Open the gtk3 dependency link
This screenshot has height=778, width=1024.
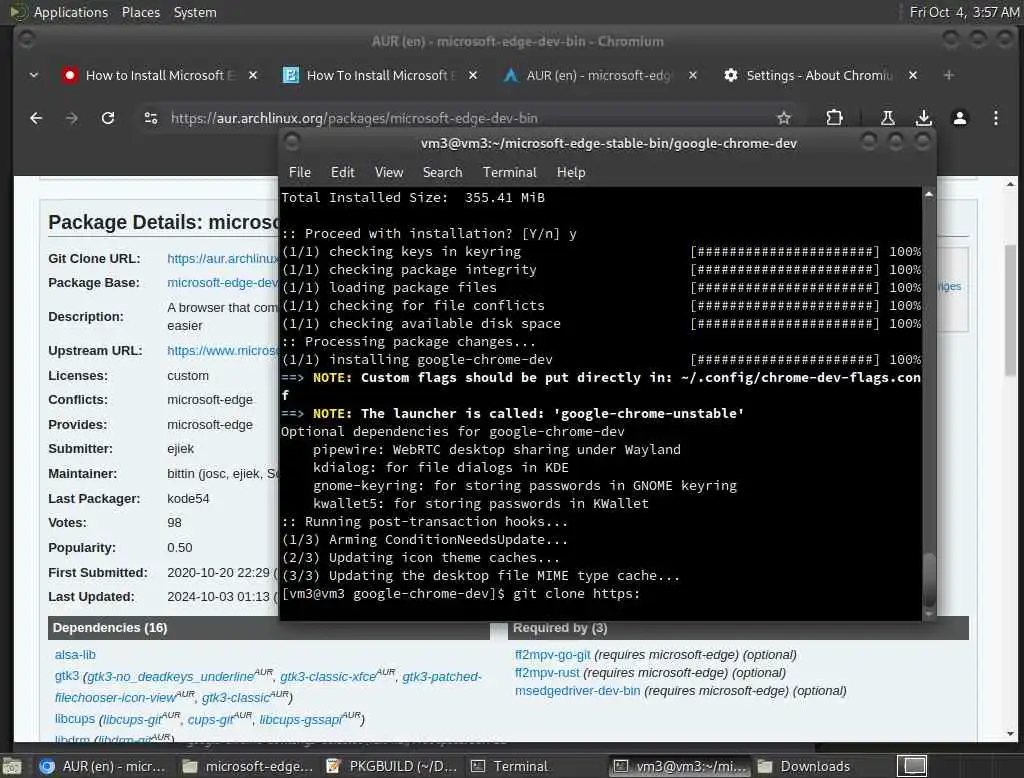point(67,676)
